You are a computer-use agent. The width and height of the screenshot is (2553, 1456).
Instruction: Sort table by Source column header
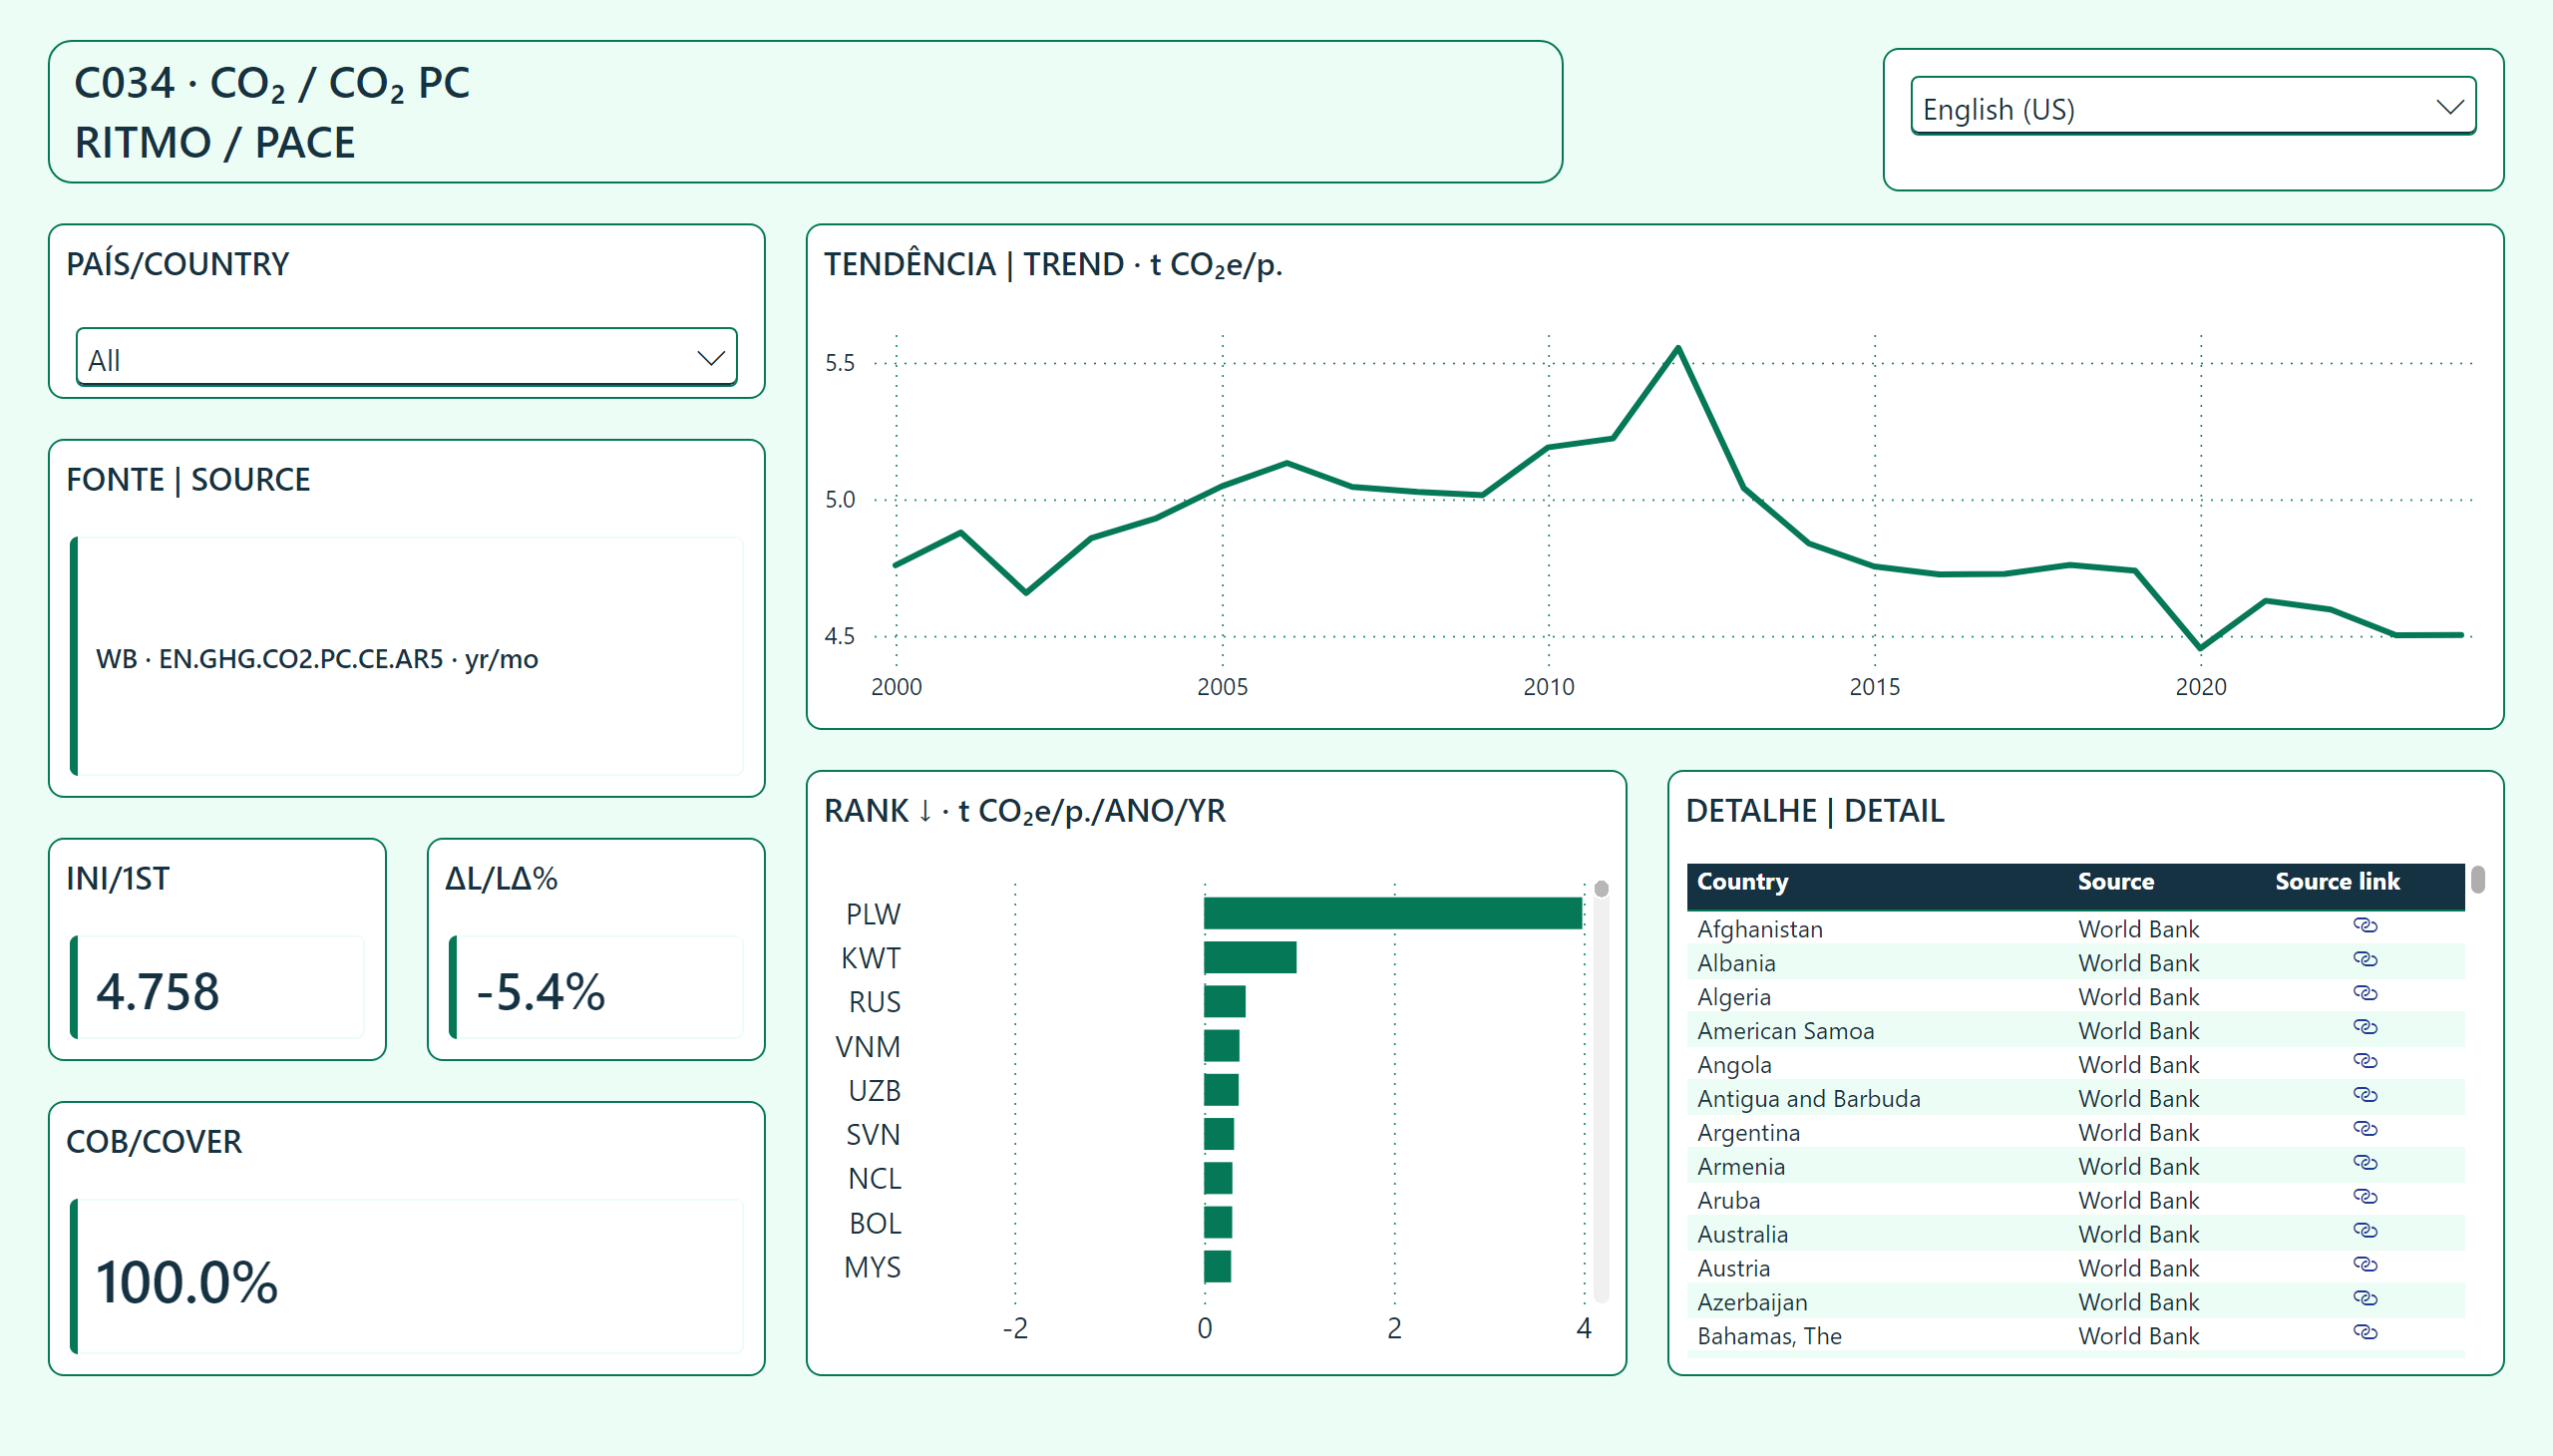[2115, 882]
